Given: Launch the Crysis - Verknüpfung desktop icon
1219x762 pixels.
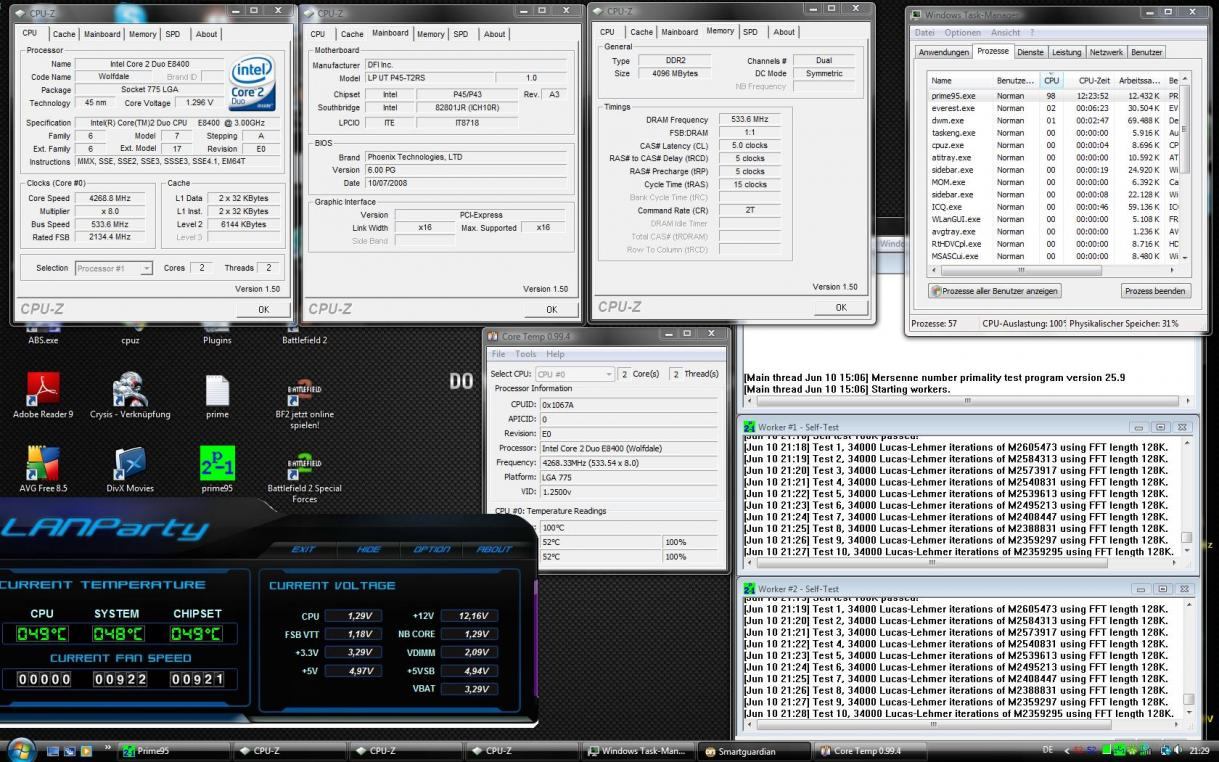Looking at the screenshot, I should pyautogui.click(x=130, y=395).
